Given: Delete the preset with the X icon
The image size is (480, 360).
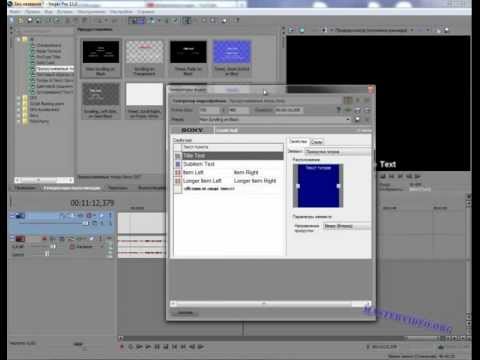Looking at the screenshot, I should tap(366, 119).
